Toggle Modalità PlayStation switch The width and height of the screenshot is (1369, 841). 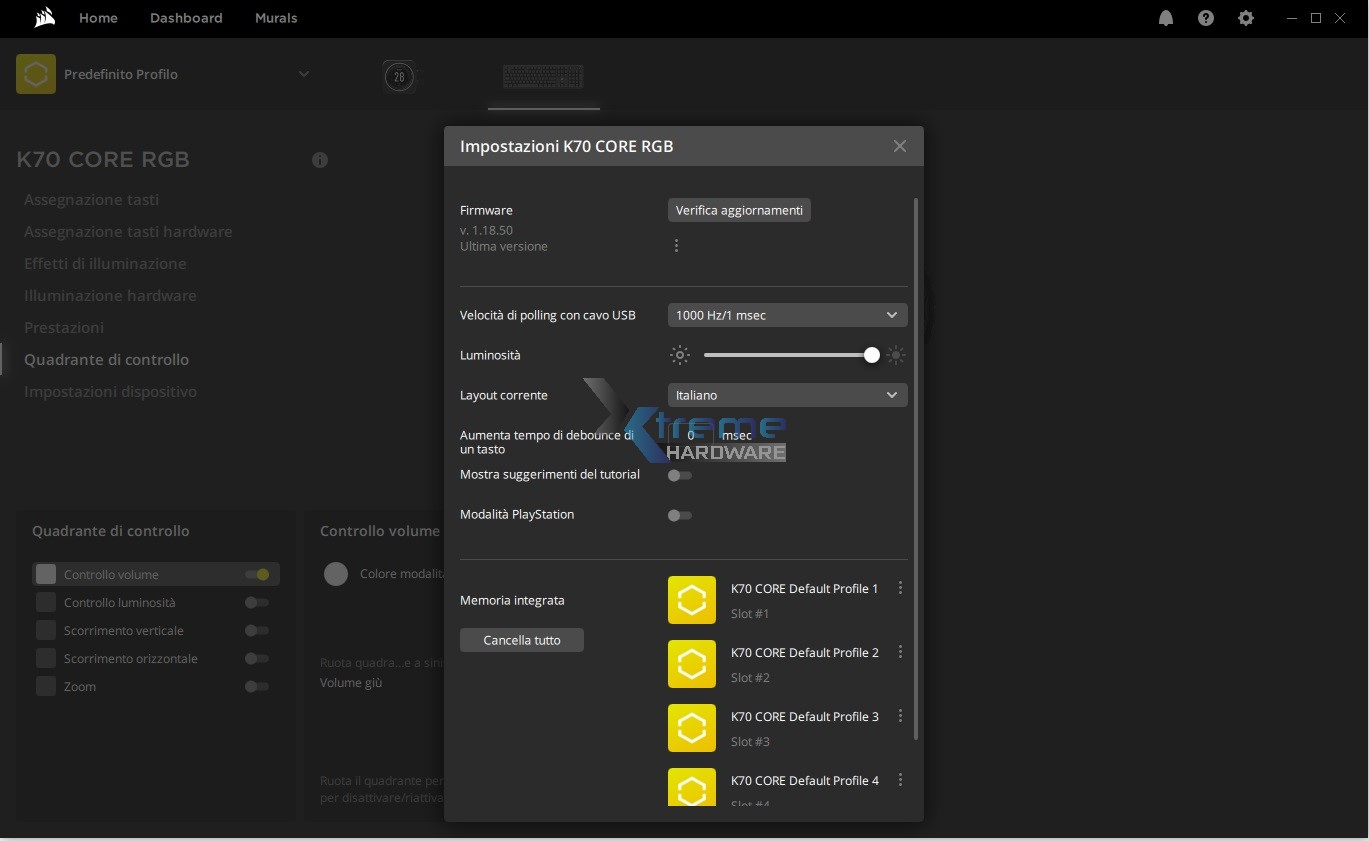click(680, 515)
